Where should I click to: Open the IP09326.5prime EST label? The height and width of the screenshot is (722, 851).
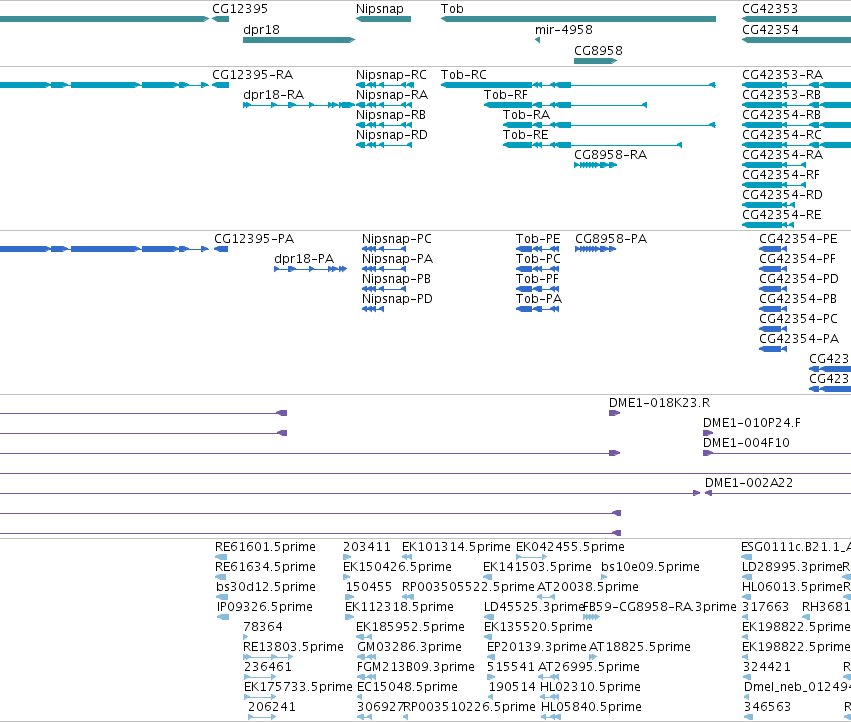265,607
